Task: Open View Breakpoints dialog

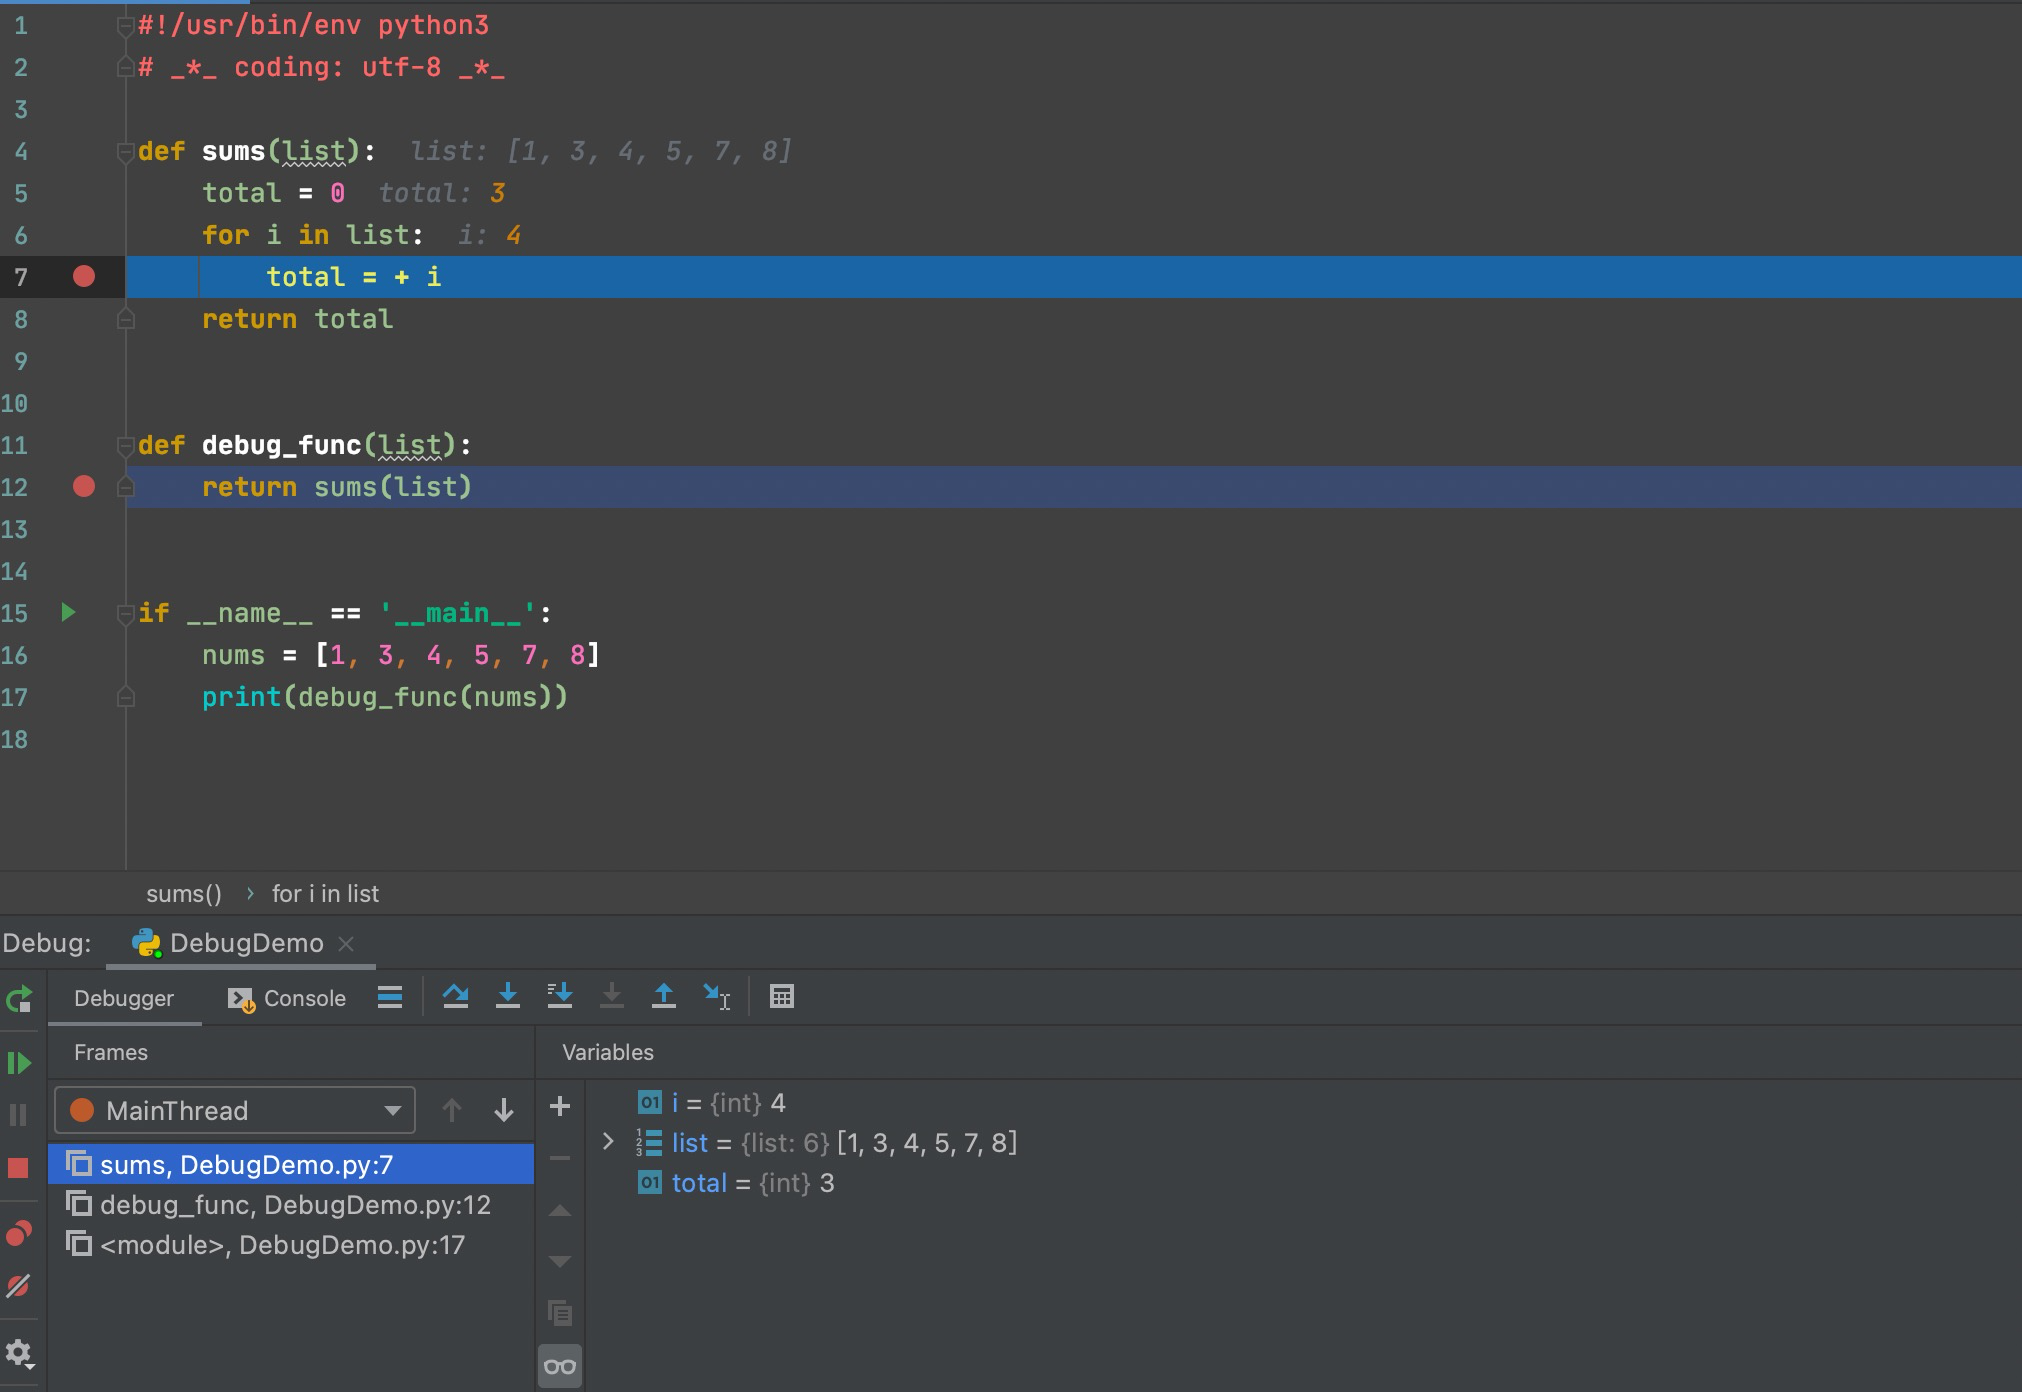Action: click(19, 1233)
